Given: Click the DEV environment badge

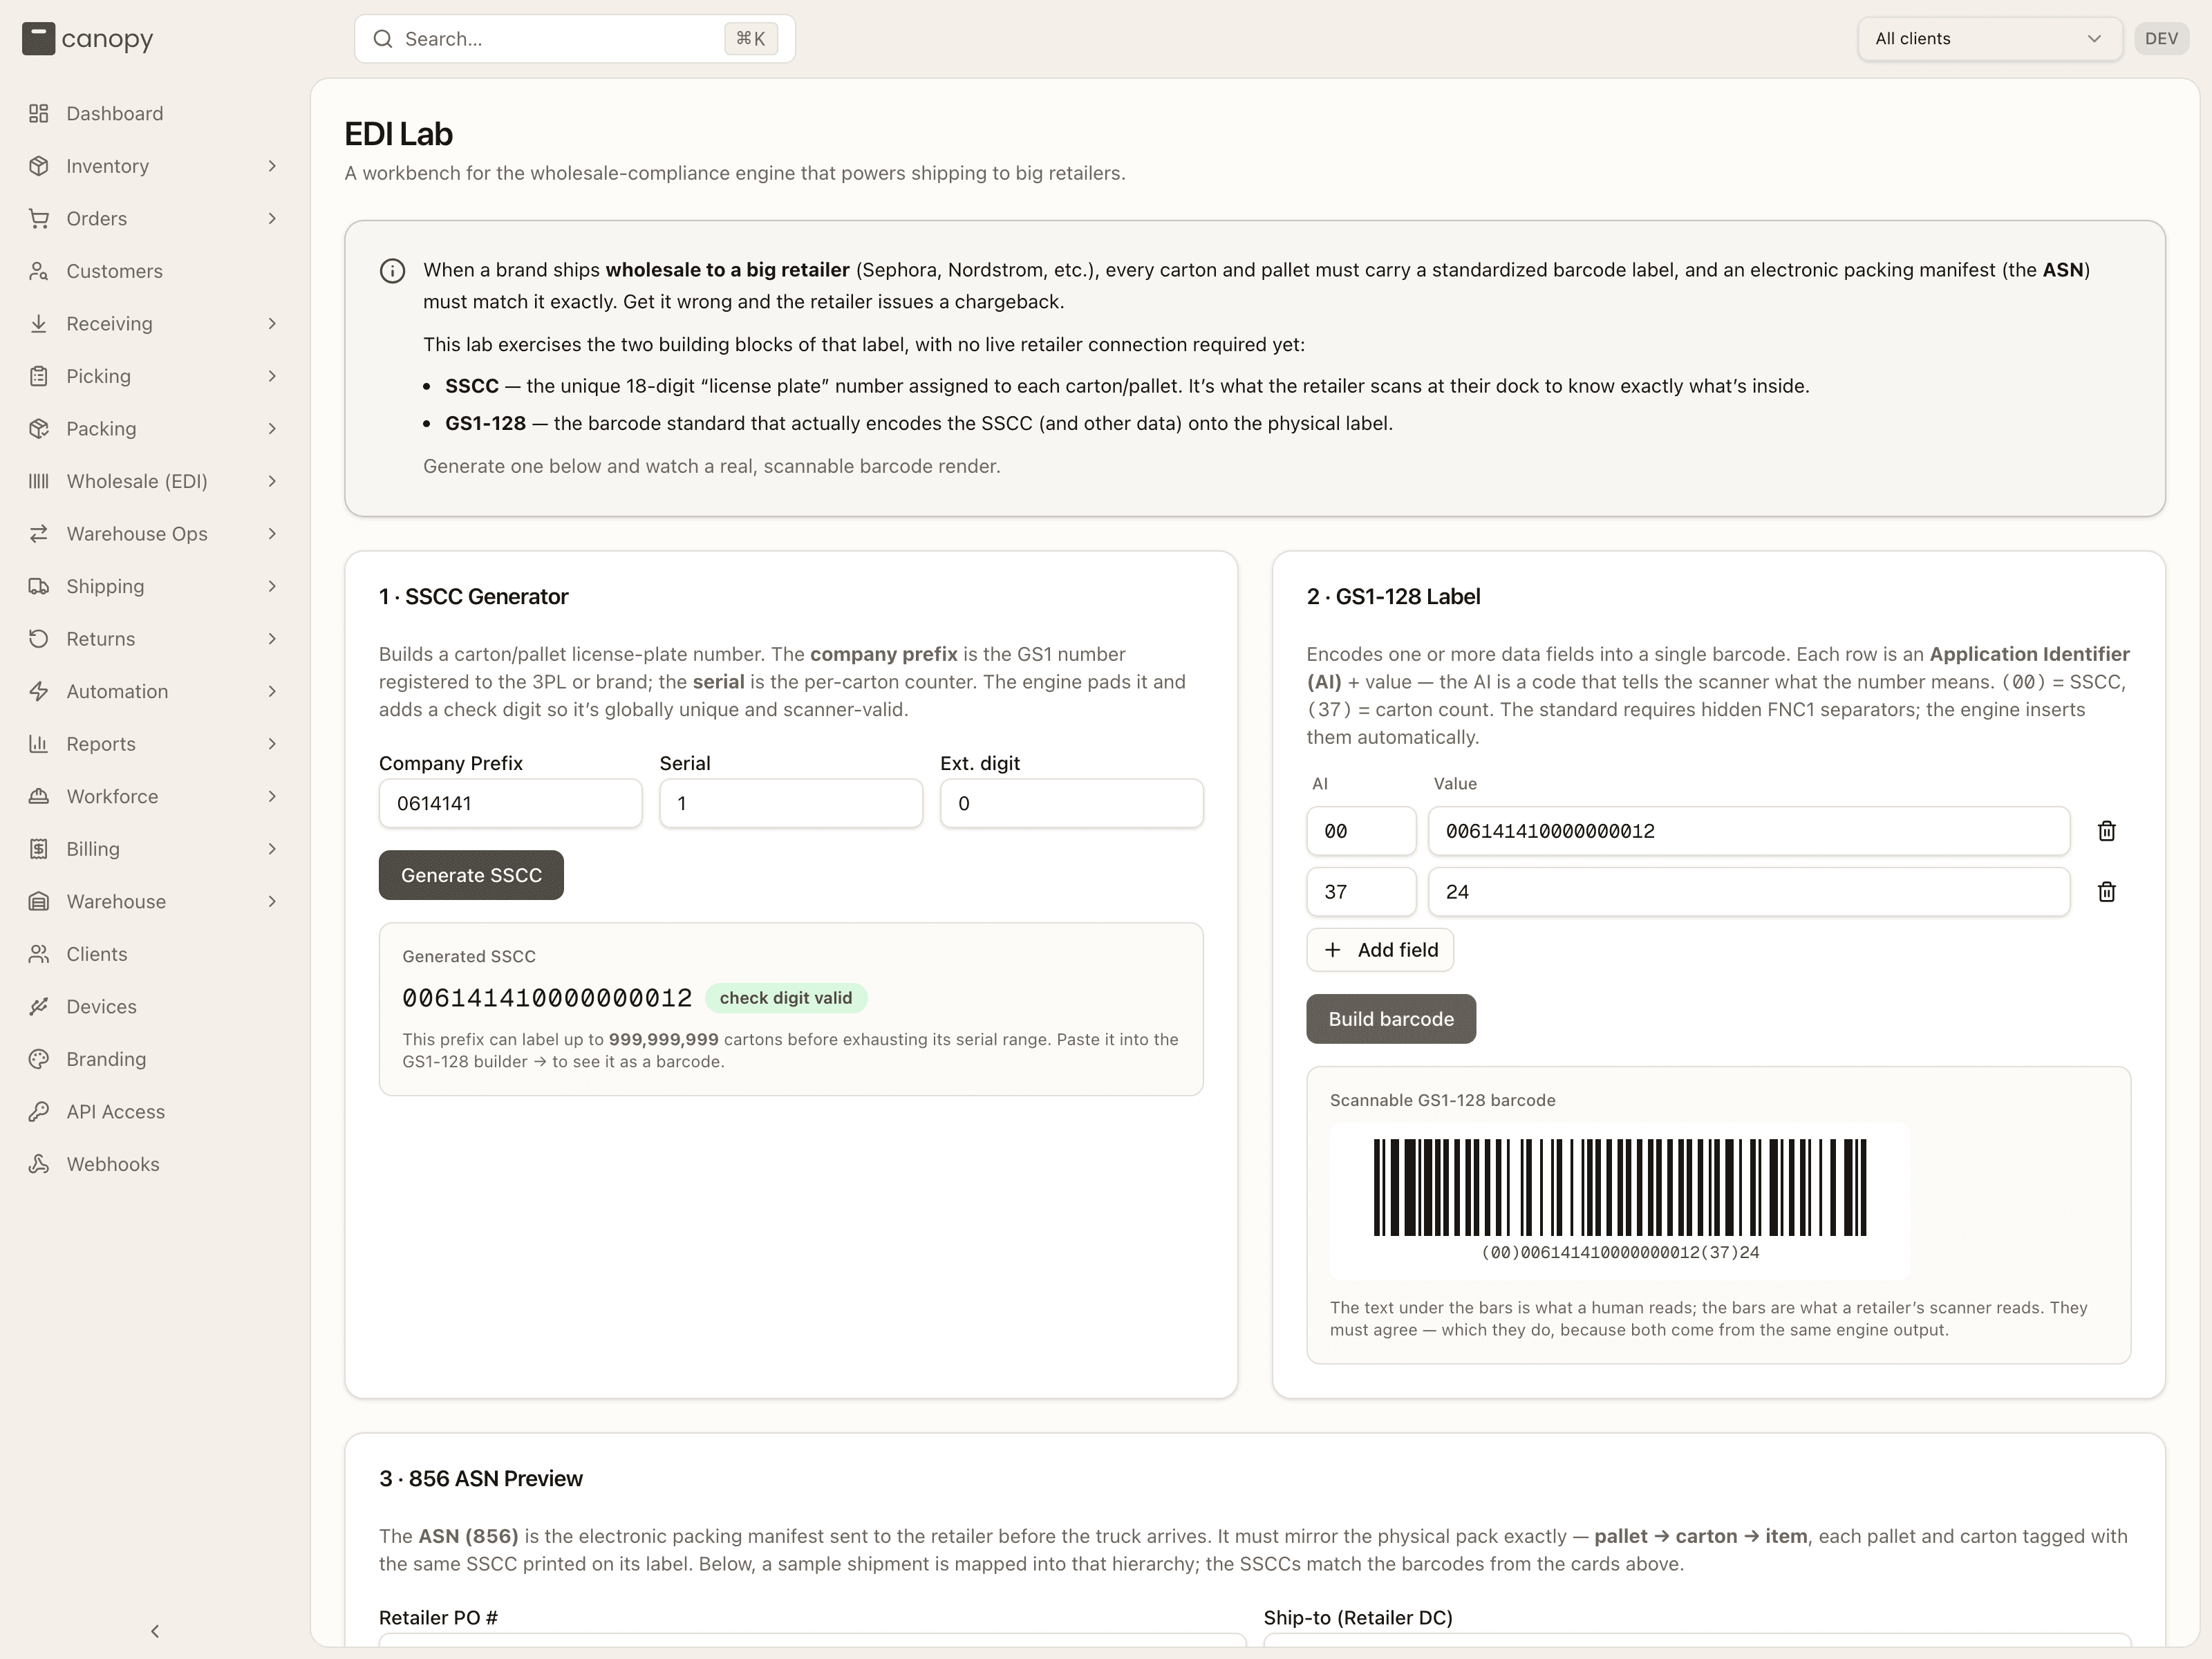Looking at the screenshot, I should click(x=2161, y=39).
